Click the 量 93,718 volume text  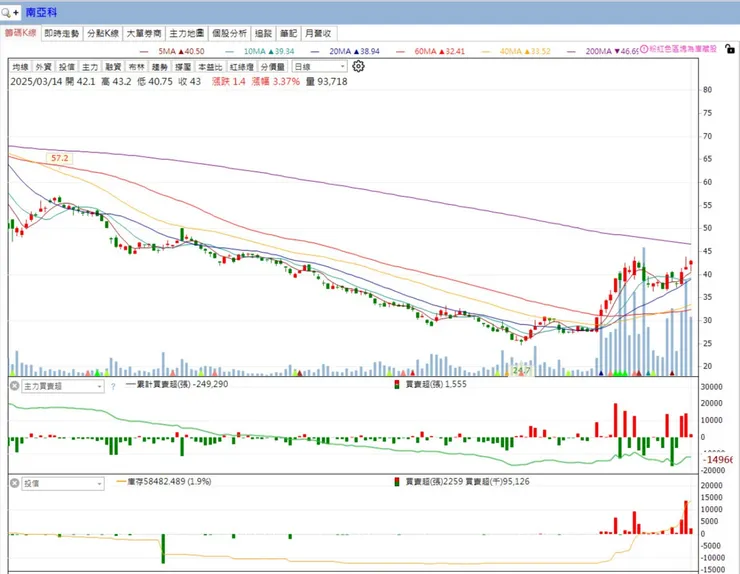[327, 81]
